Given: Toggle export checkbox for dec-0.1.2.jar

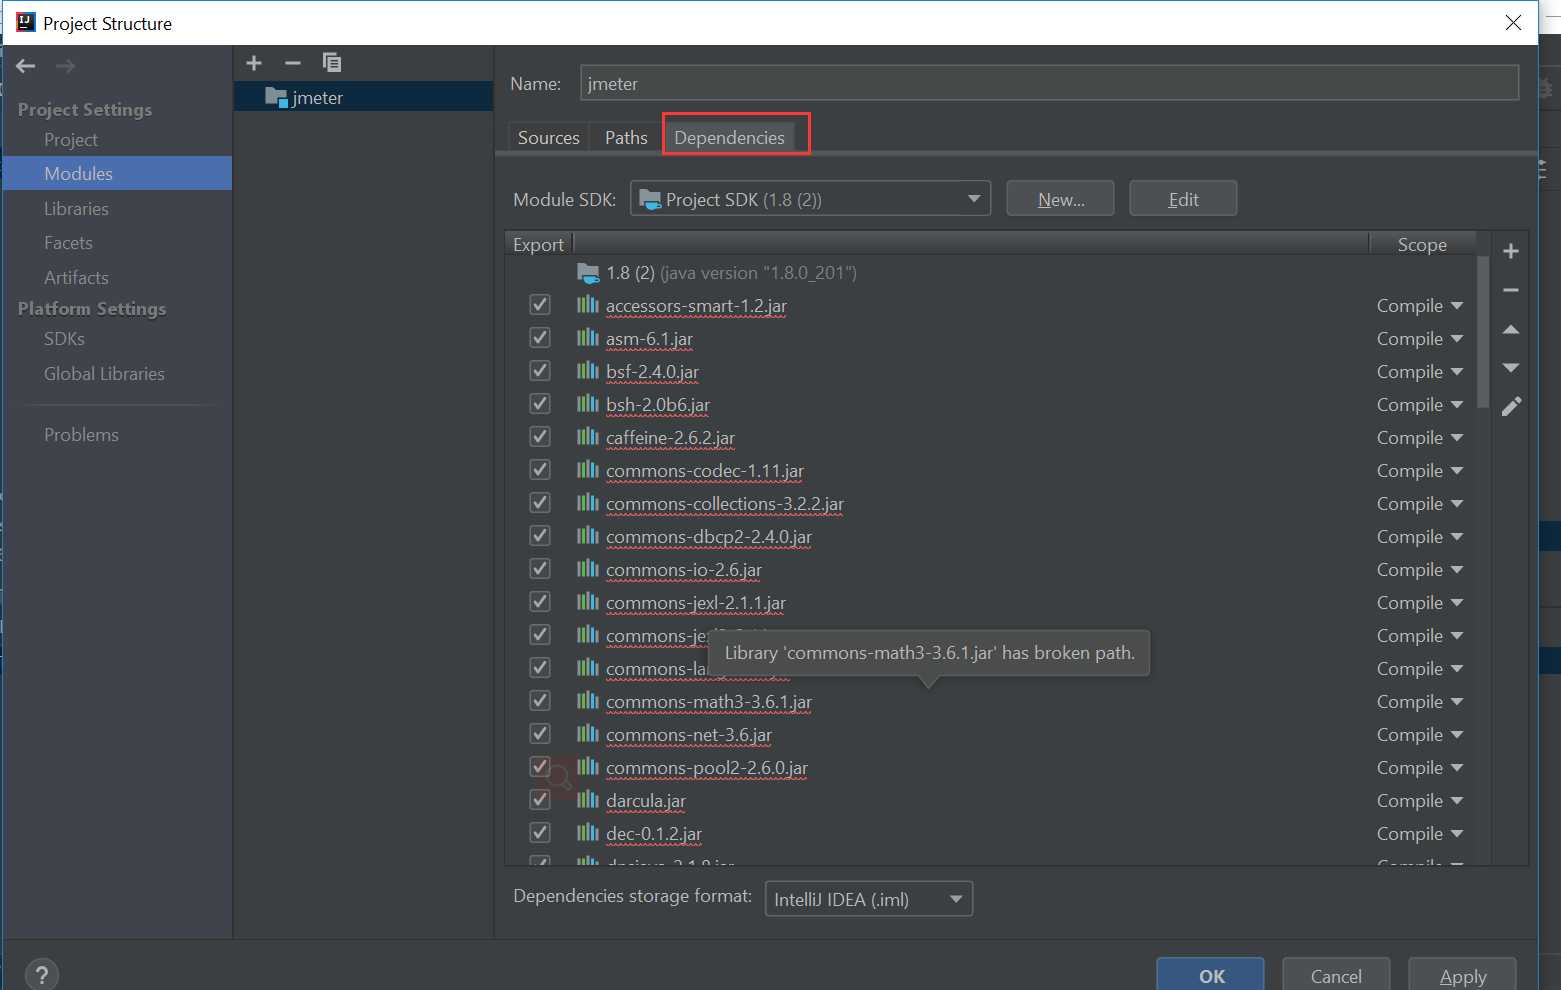Looking at the screenshot, I should point(540,833).
